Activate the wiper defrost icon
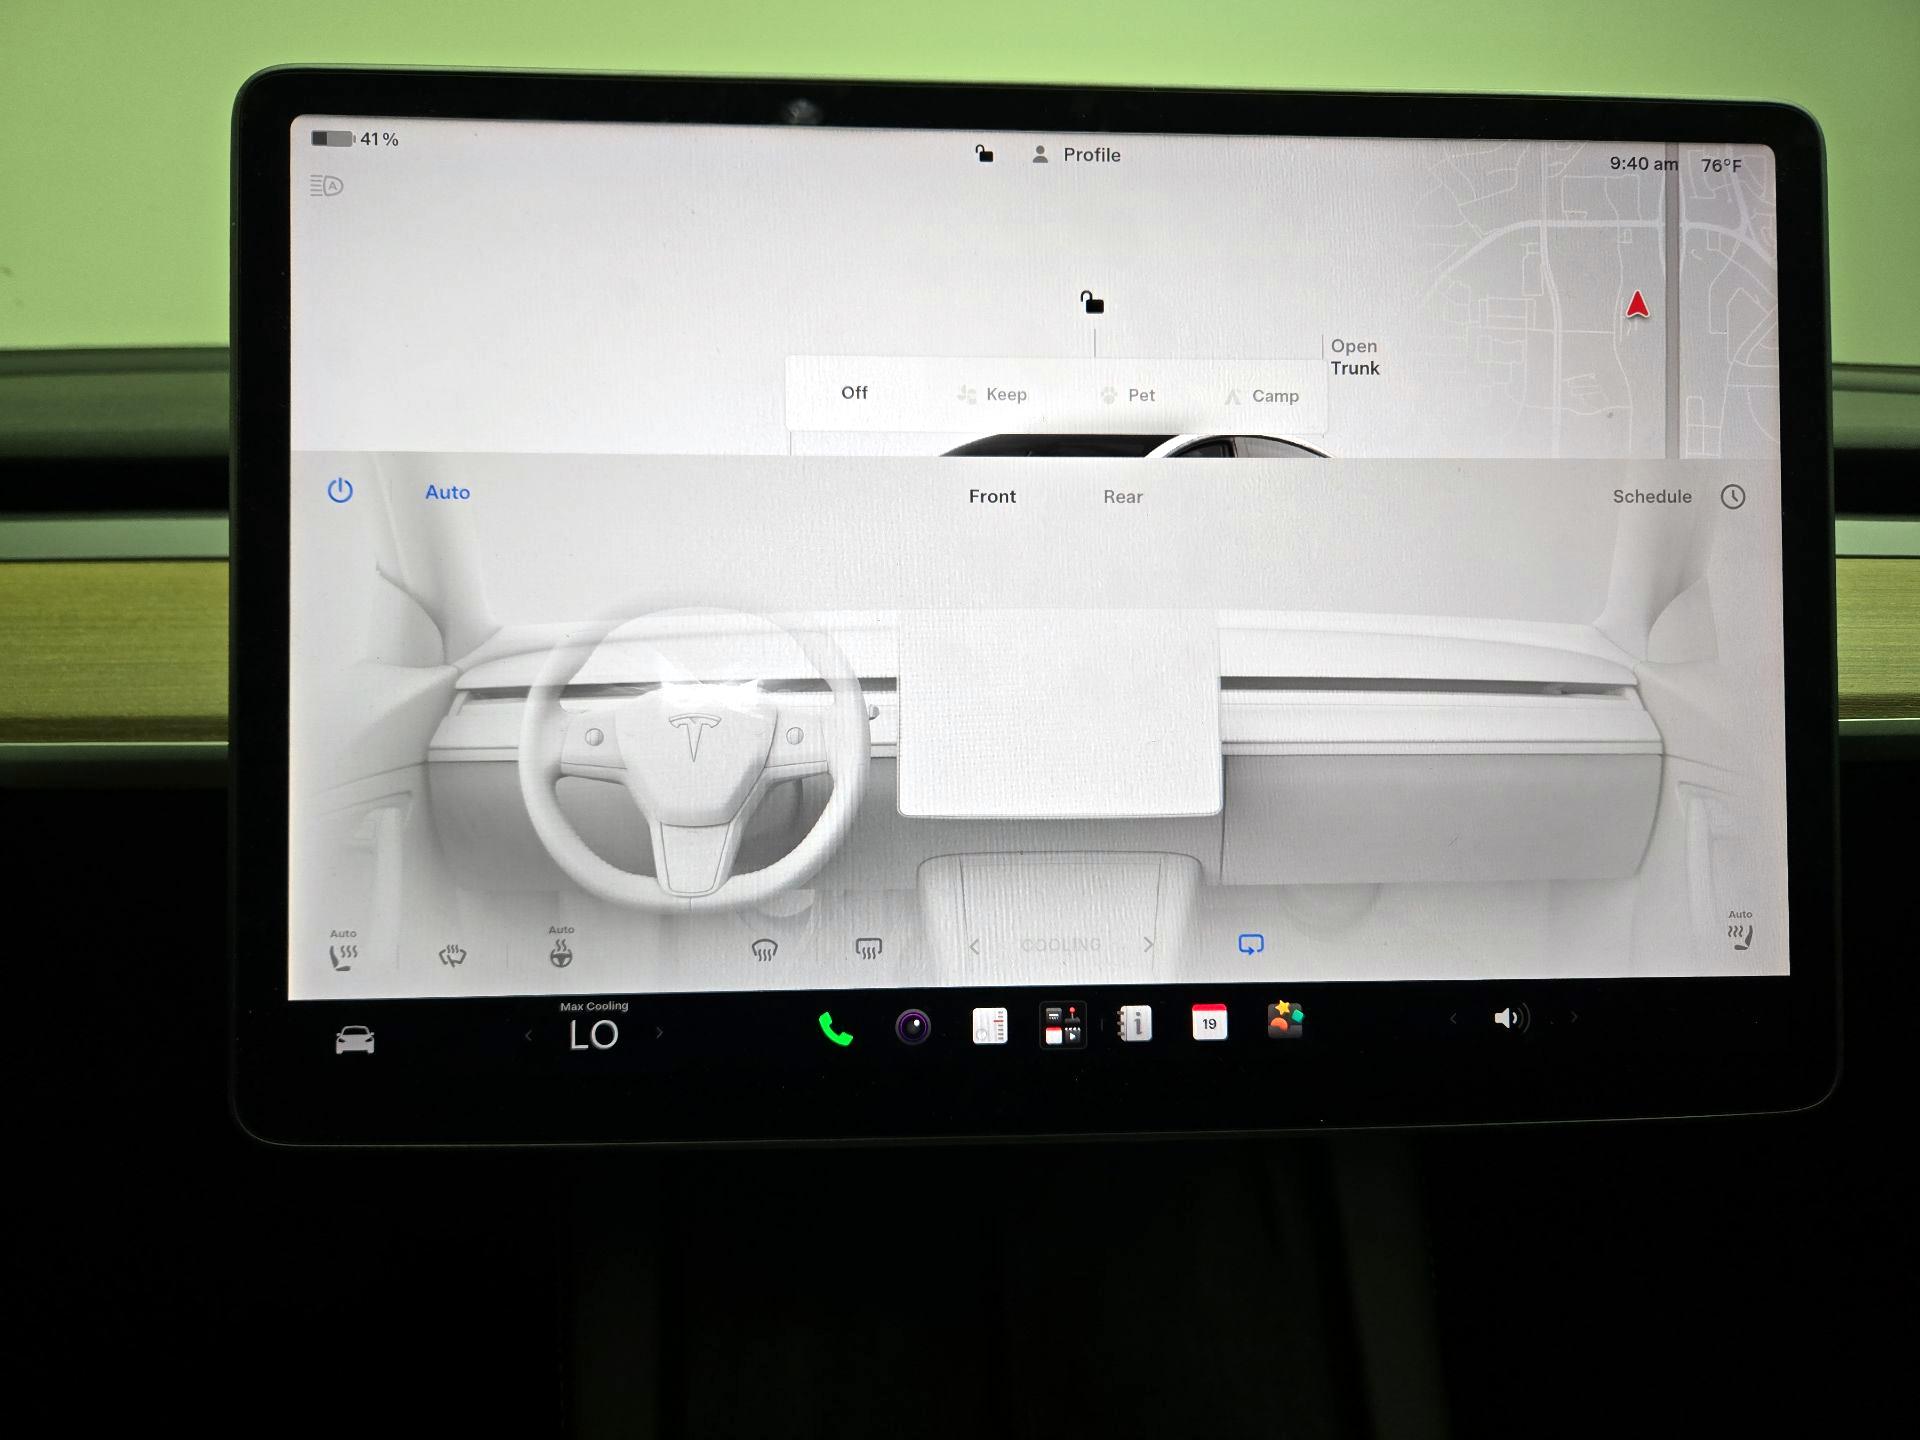Screen dimensions: 1920x1440 pos(452,956)
